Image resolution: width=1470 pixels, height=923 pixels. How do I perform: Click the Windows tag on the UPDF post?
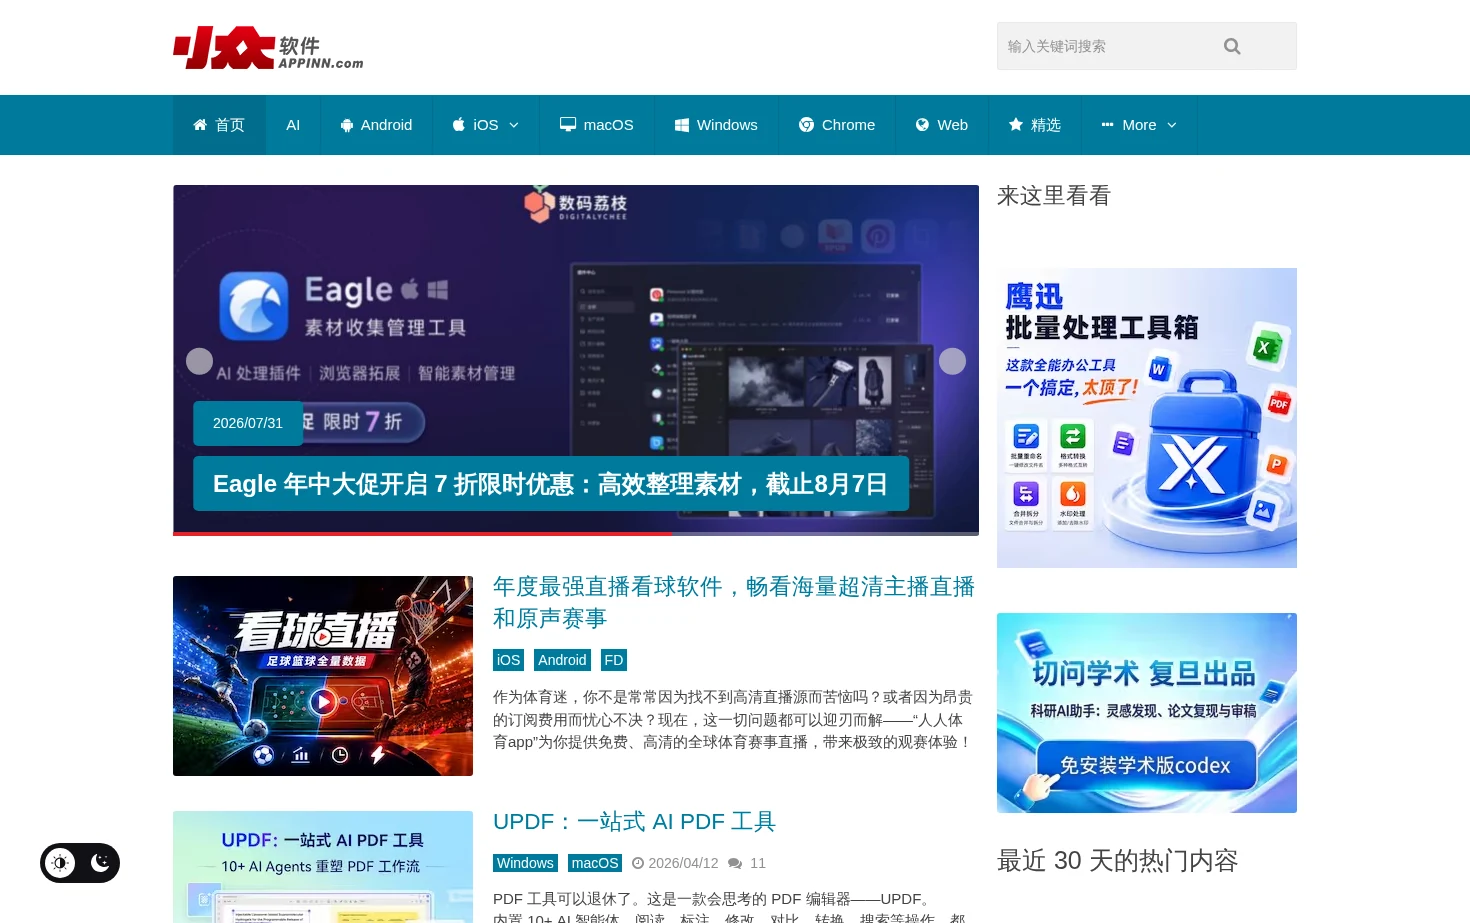[525, 863]
